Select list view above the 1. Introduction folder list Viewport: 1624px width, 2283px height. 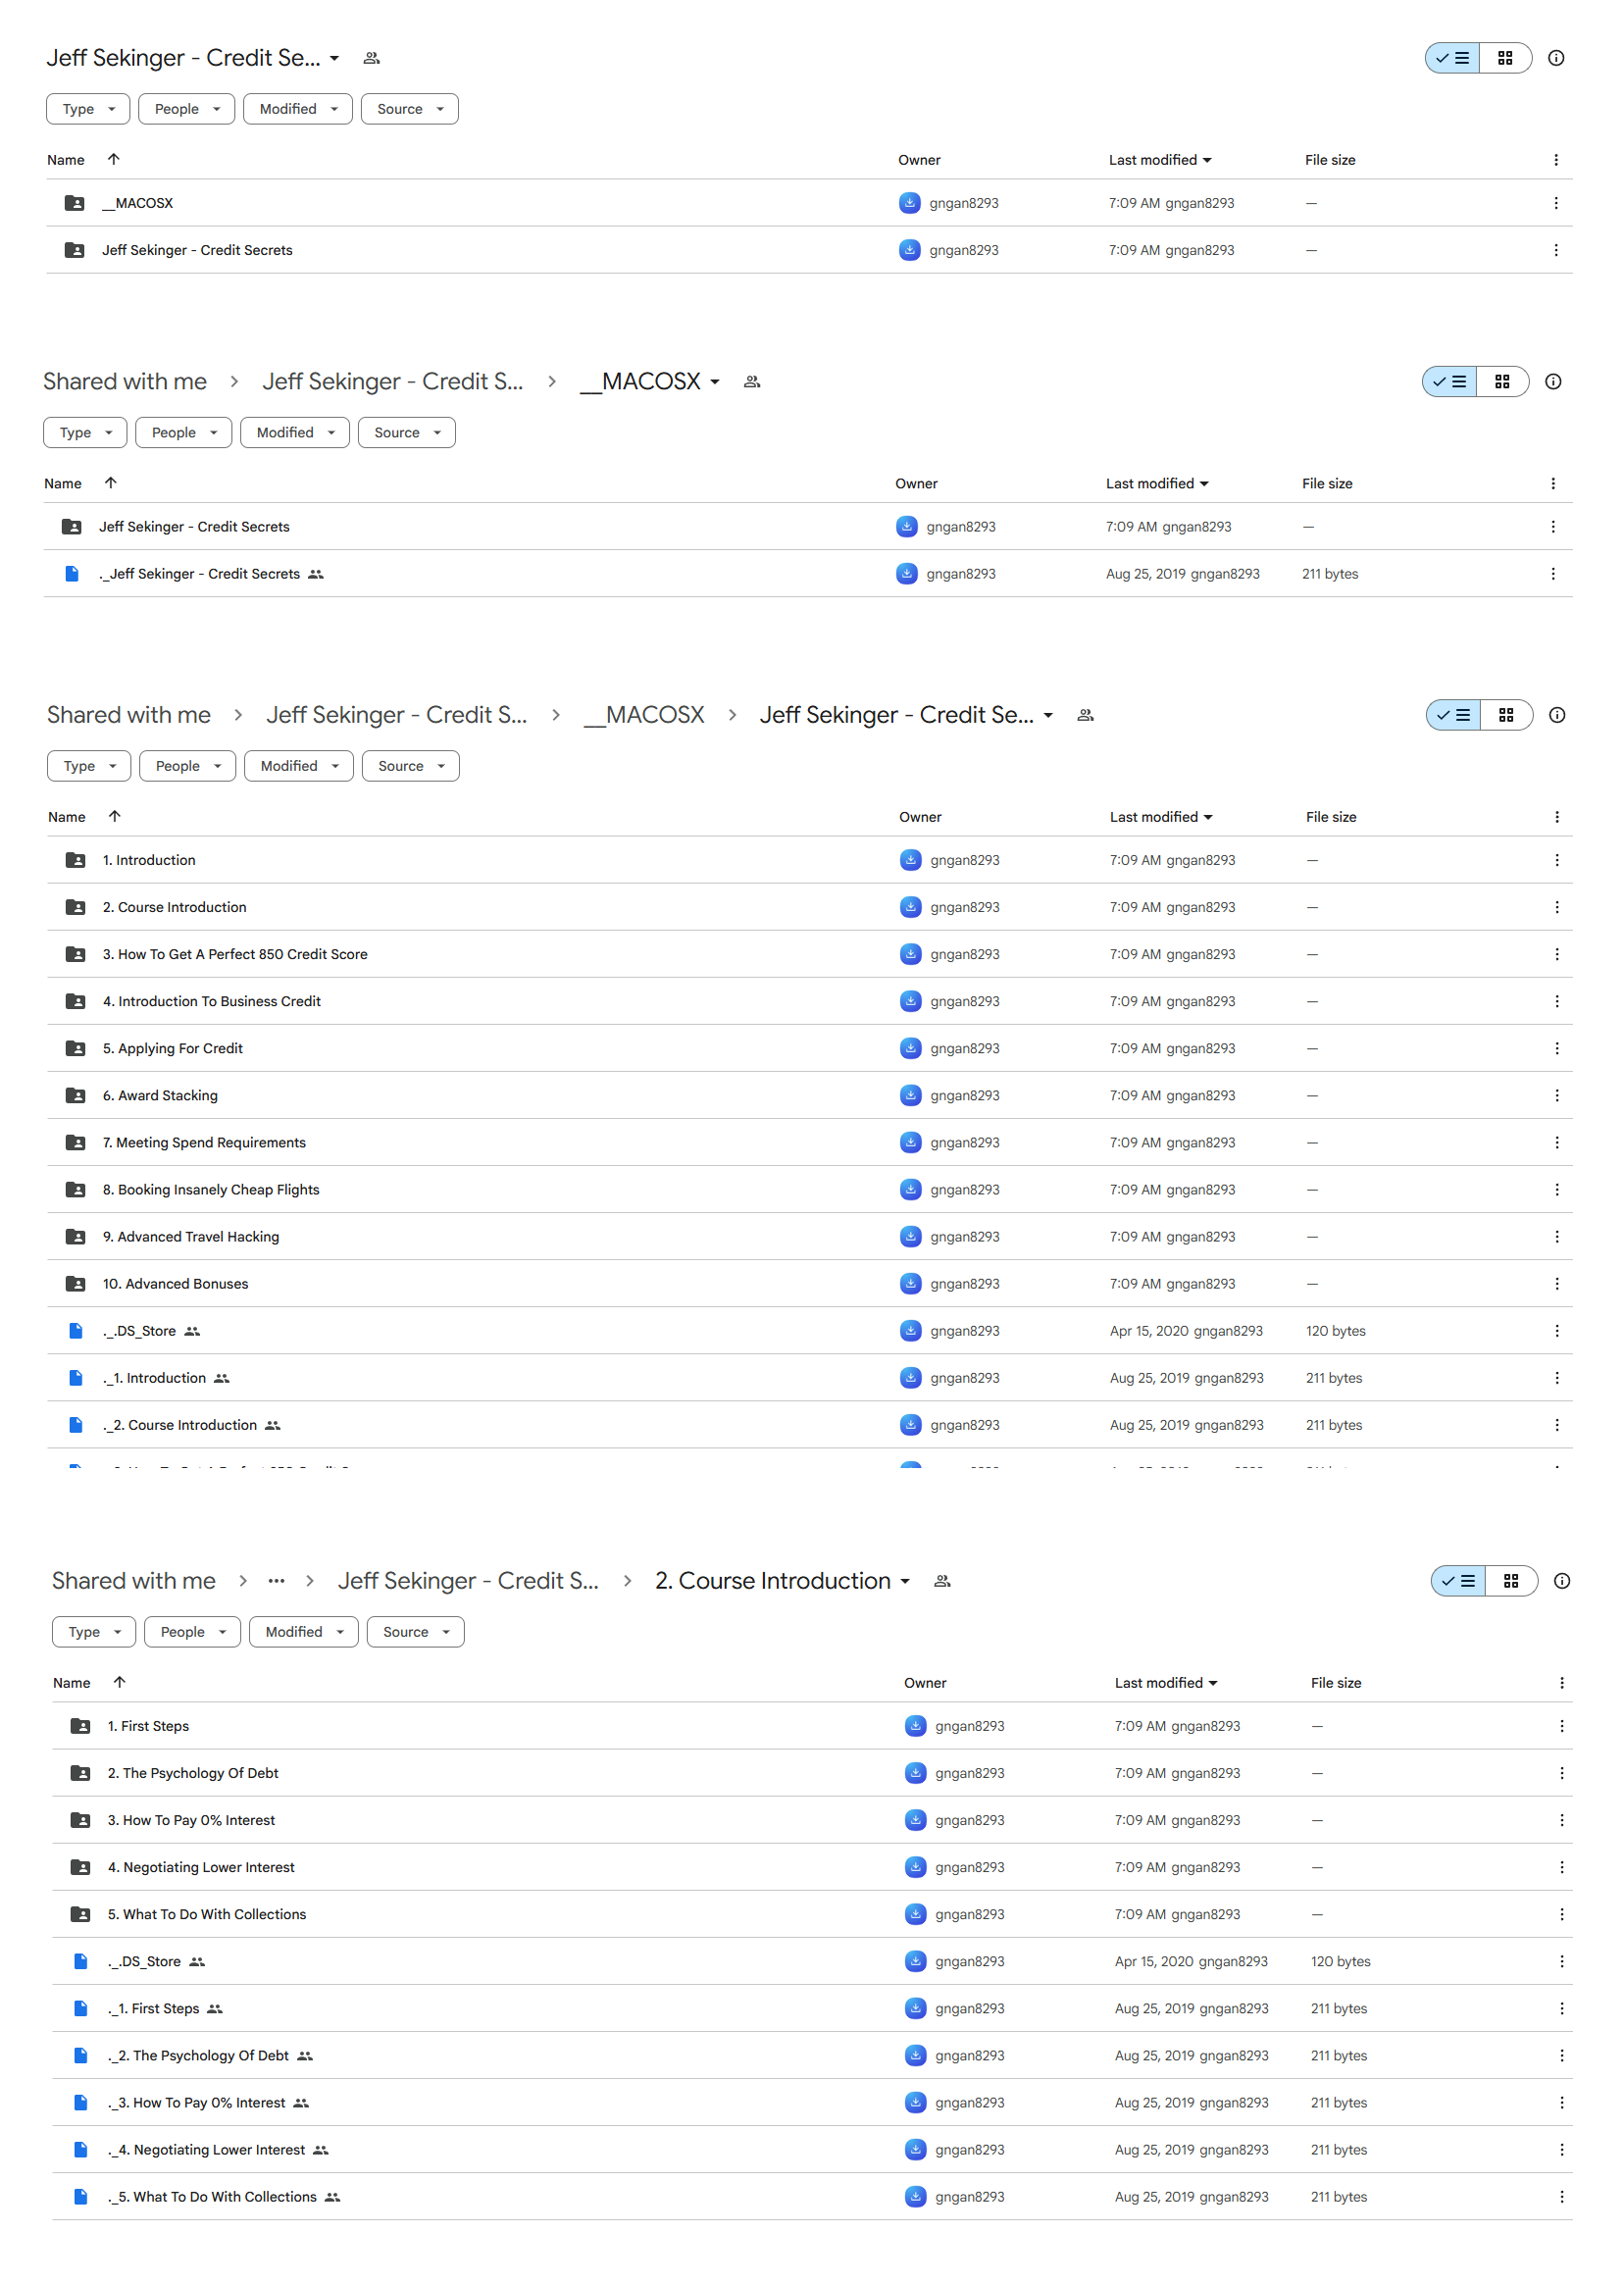(x=1453, y=715)
